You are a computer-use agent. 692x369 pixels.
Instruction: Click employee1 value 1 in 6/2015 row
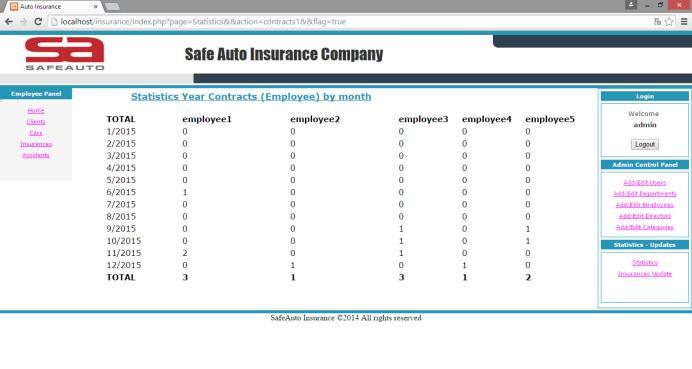(x=185, y=192)
